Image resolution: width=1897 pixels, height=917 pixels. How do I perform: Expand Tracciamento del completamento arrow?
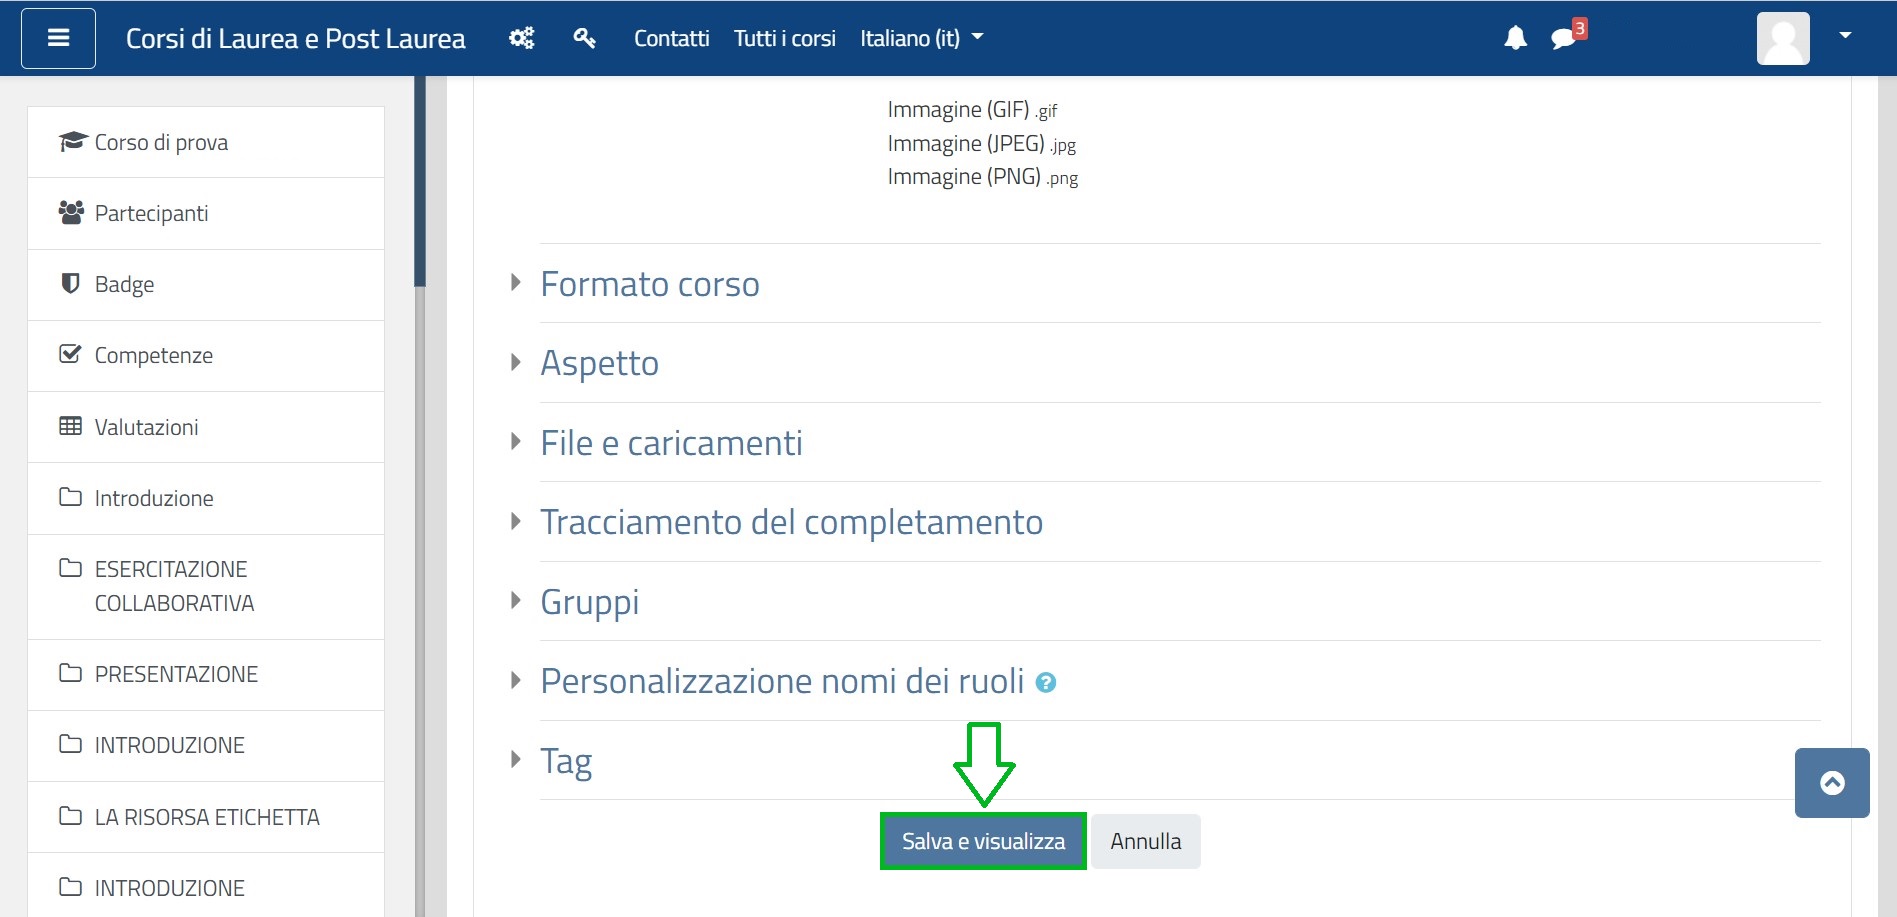[x=516, y=521]
